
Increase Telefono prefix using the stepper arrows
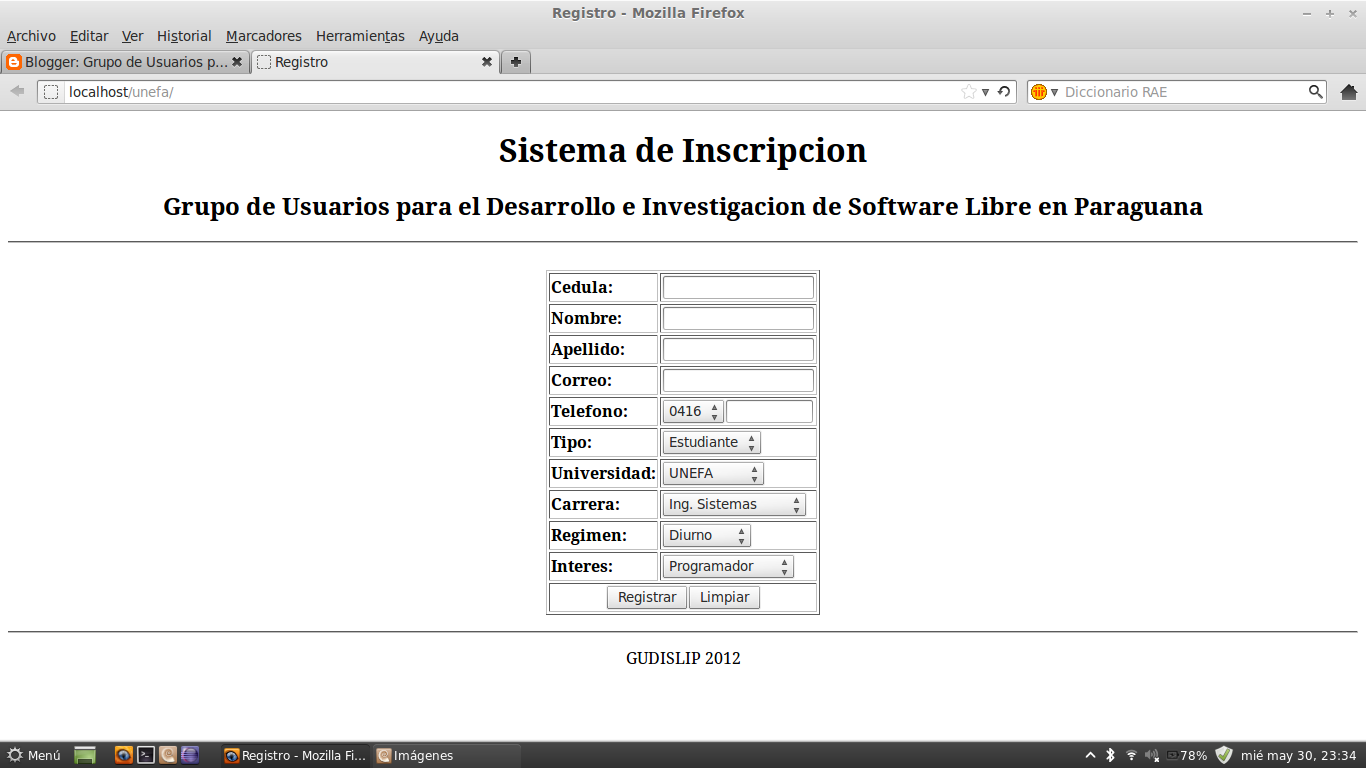(x=714, y=407)
